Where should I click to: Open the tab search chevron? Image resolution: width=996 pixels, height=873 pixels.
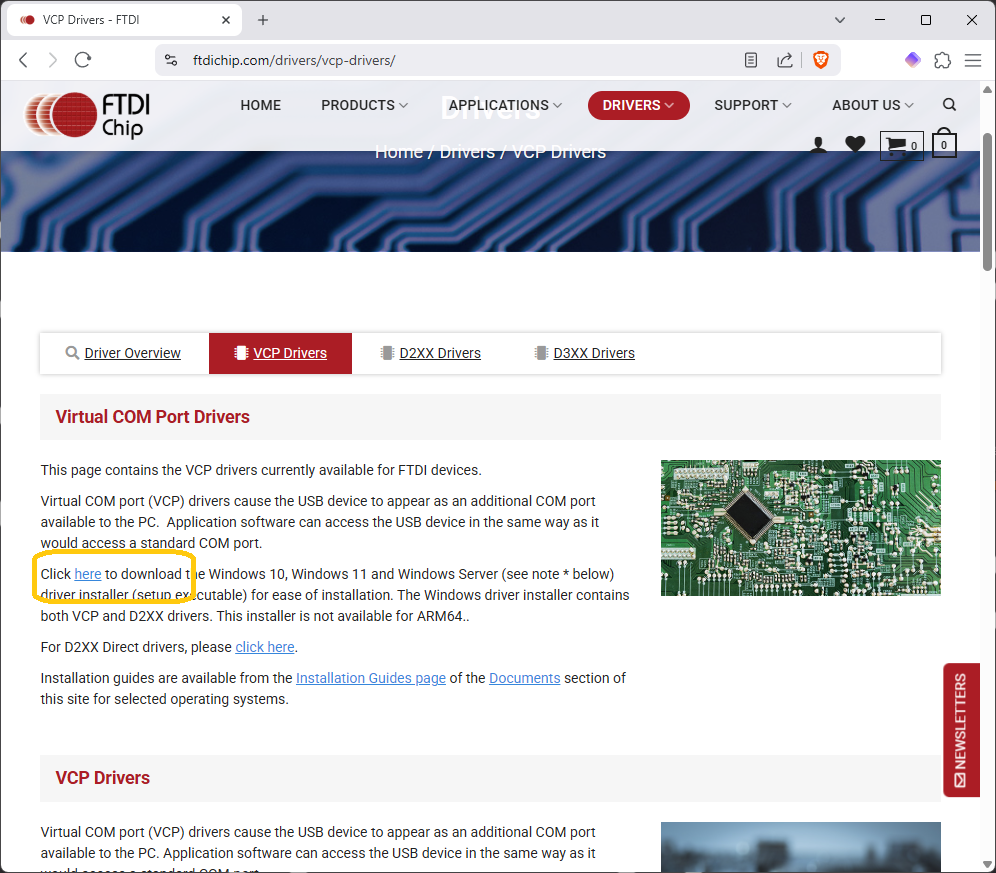840,20
